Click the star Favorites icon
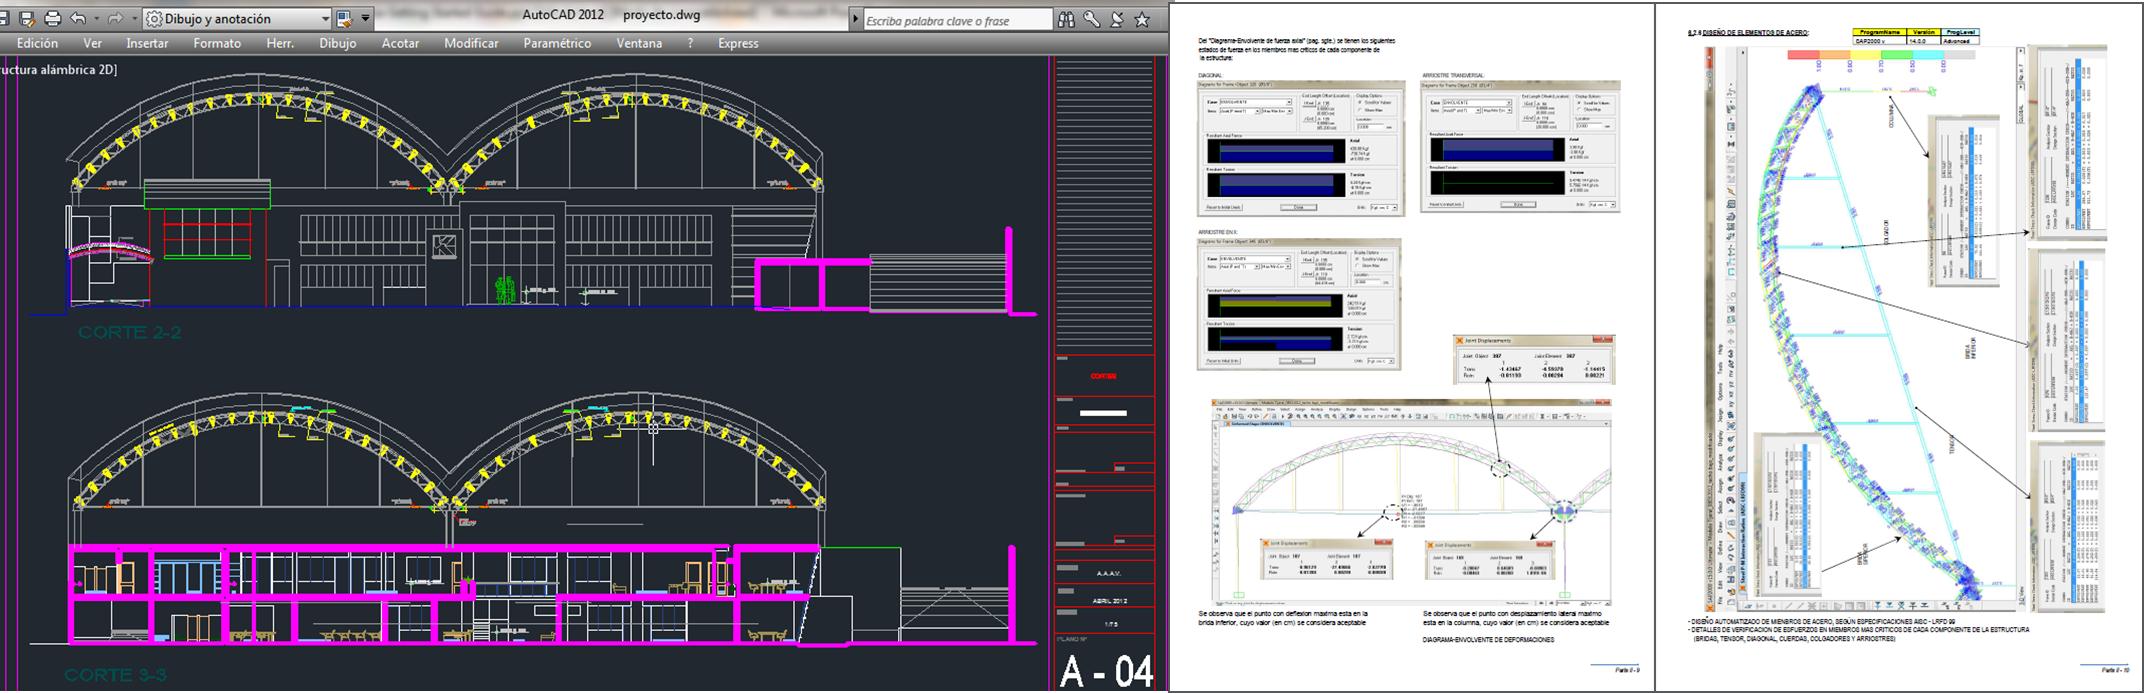This screenshot has width=2144, height=693. tap(1142, 20)
